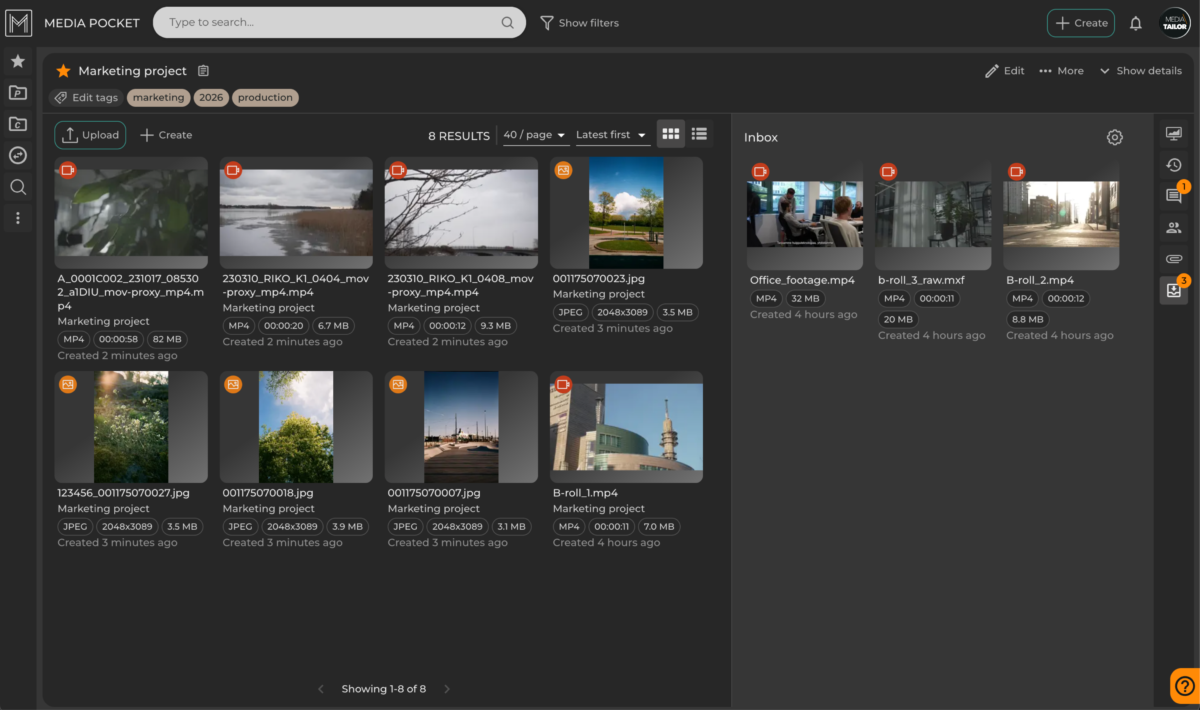
Task: Open the search icon in left sidebar
Action: pyautogui.click(x=18, y=186)
